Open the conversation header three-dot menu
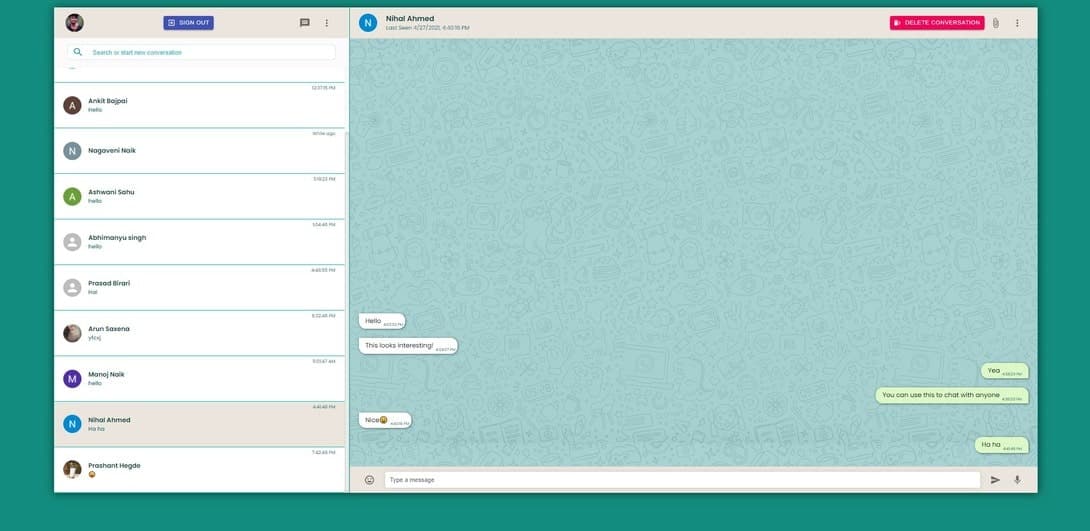 pos(1017,23)
